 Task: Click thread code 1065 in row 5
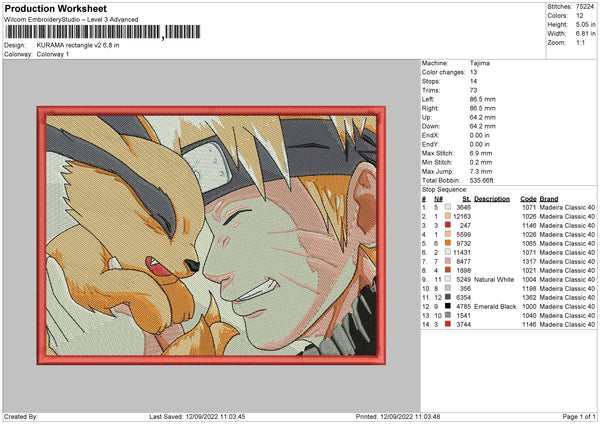click(x=529, y=243)
